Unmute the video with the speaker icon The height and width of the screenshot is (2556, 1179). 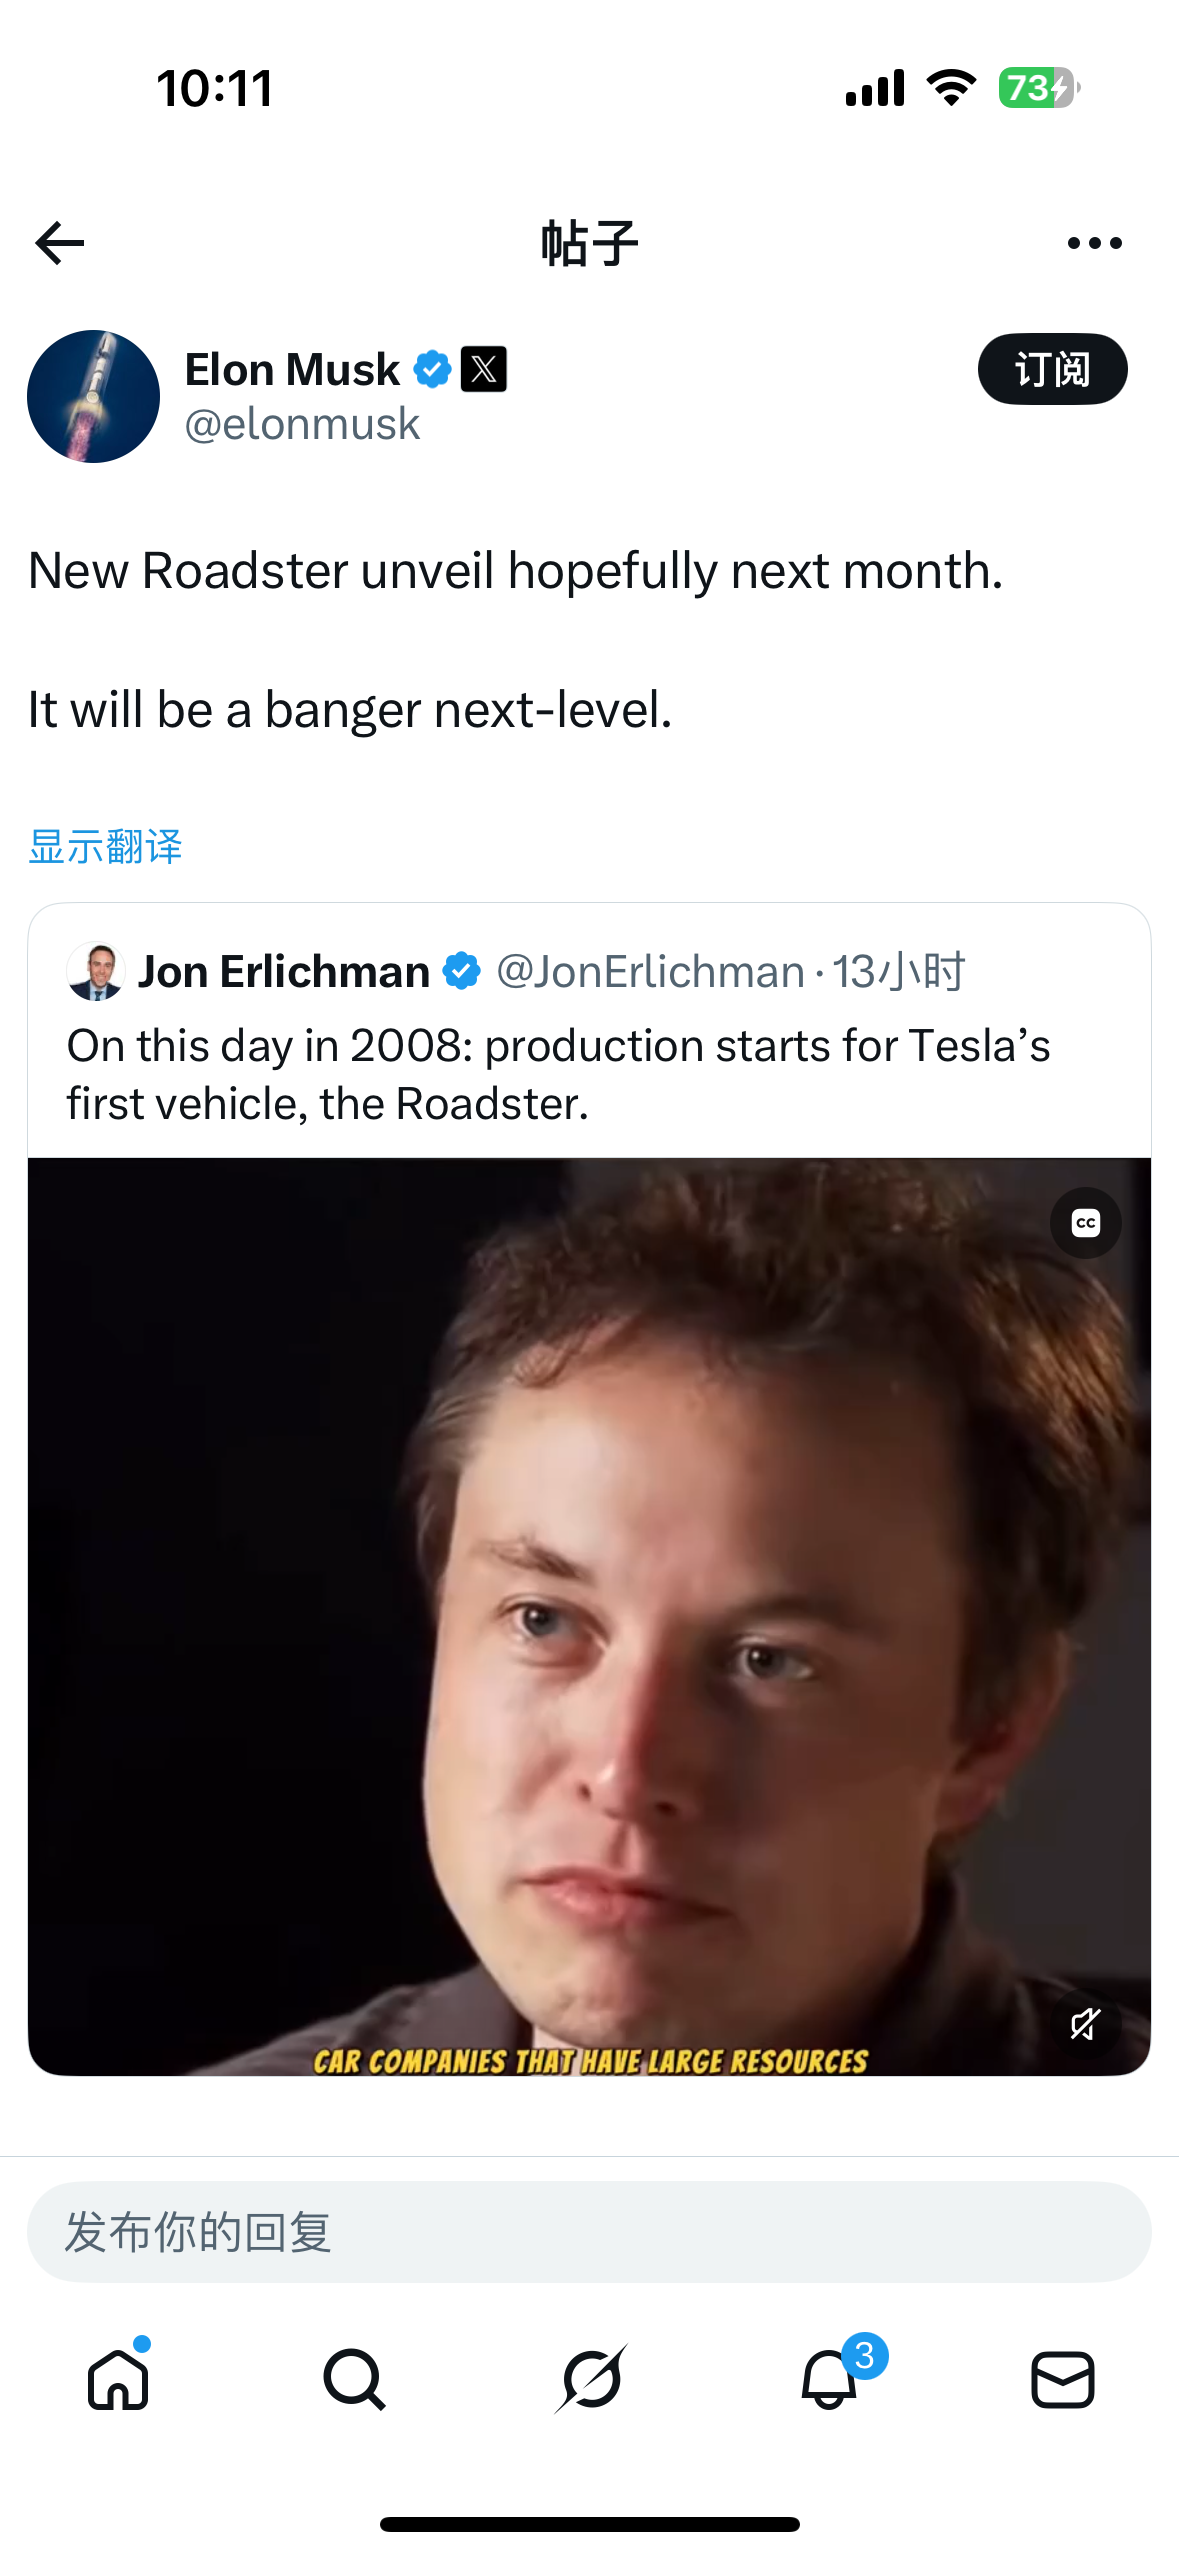click(x=1085, y=2025)
